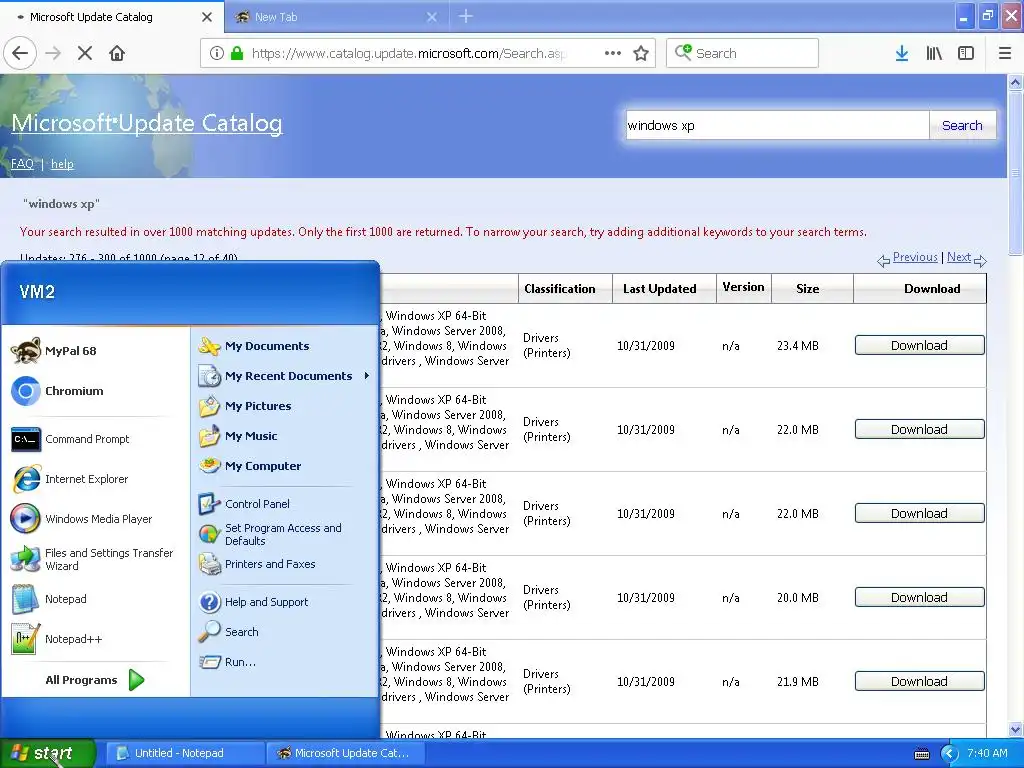Viewport: 1024px width, 768px height.
Task: Open the Run dialog
Action: pyautogui.click(x=284, y=662)
